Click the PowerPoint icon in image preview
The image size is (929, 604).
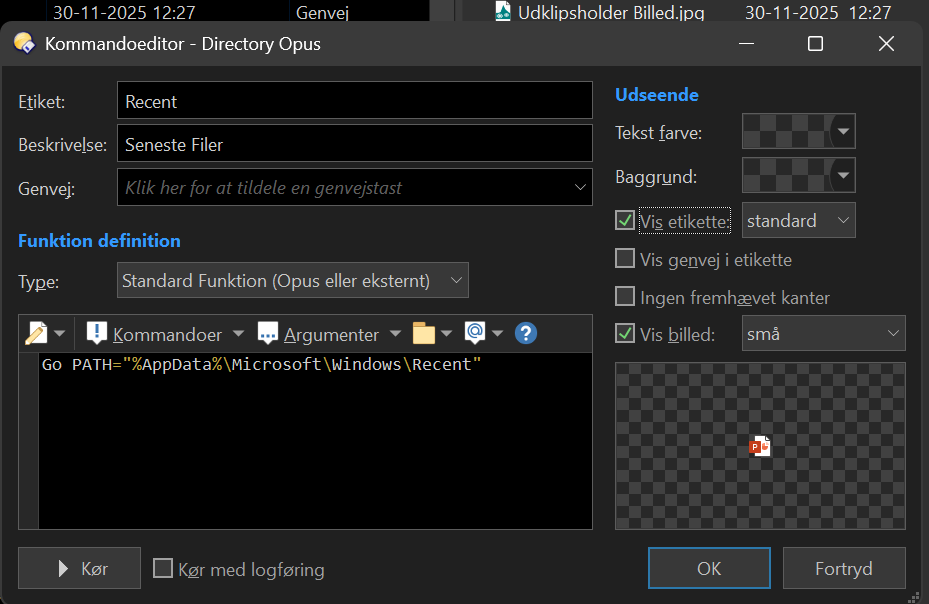760,446
